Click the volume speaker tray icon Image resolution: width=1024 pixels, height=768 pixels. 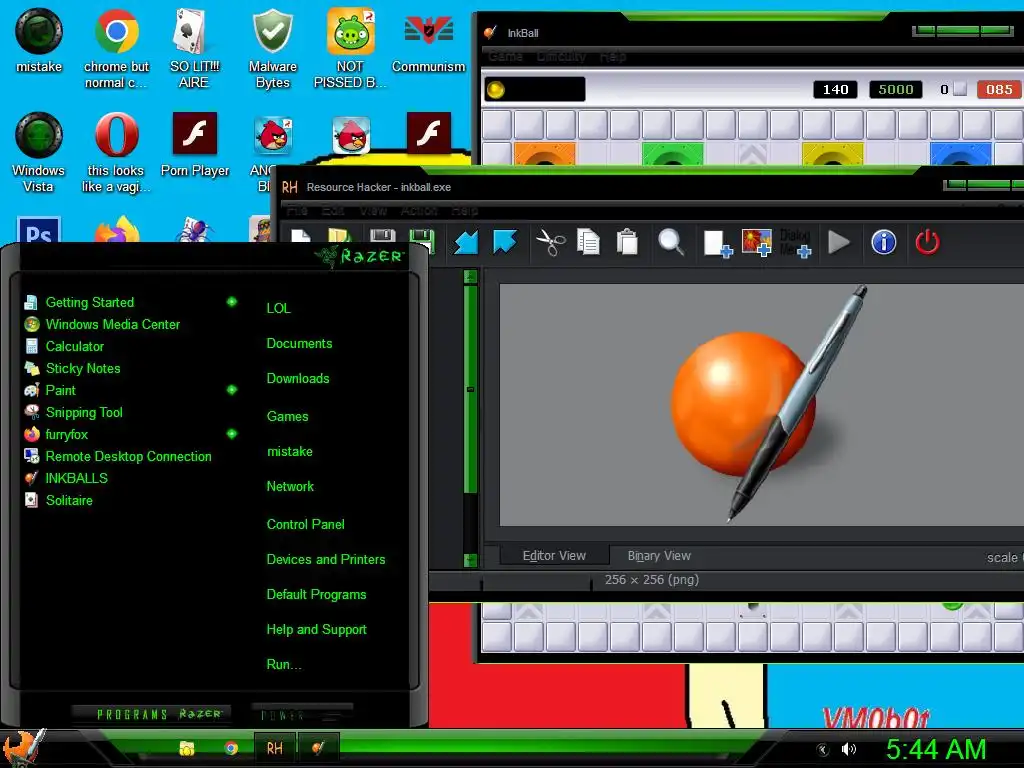tap(848, 750)
